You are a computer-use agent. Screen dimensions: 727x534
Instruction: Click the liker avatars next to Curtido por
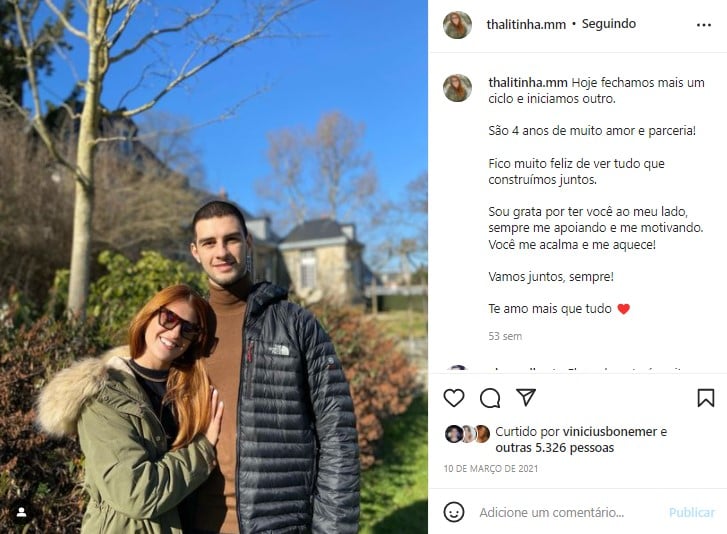[467, 434]
